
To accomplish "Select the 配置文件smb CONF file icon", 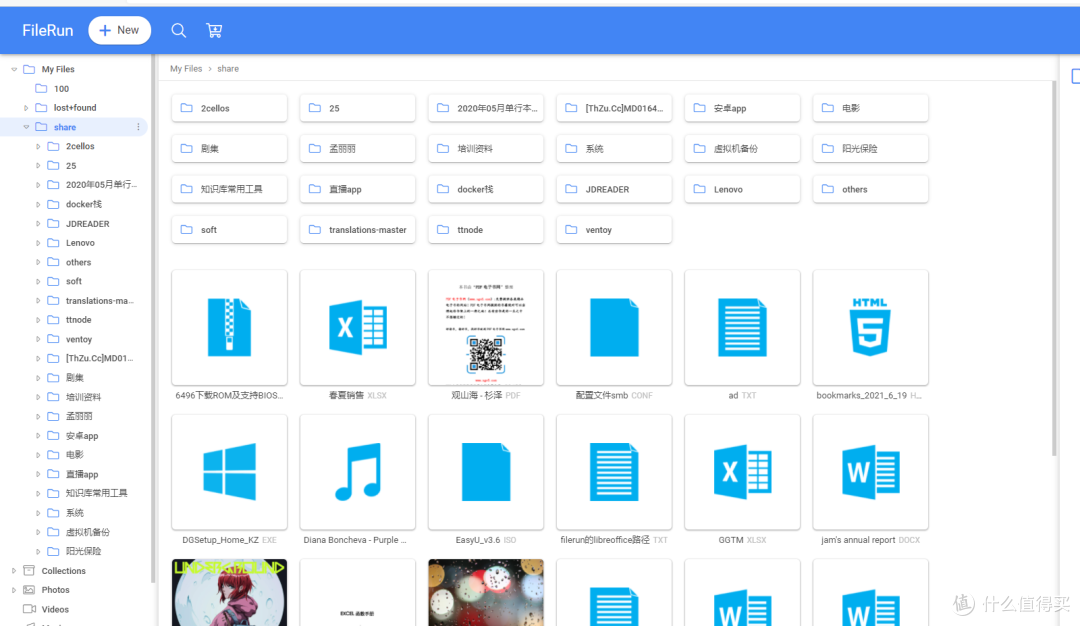I will tap(614, 327).
